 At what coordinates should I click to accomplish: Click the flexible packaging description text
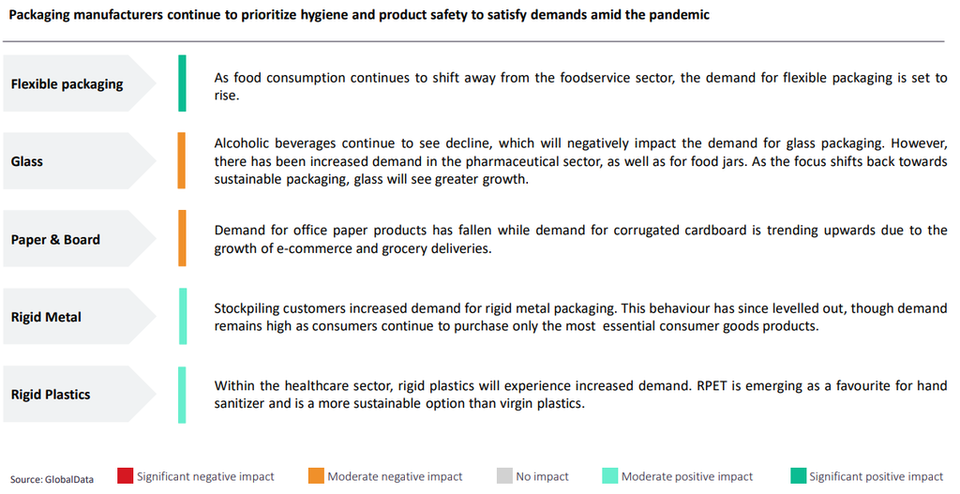click(x=580, y=87)
